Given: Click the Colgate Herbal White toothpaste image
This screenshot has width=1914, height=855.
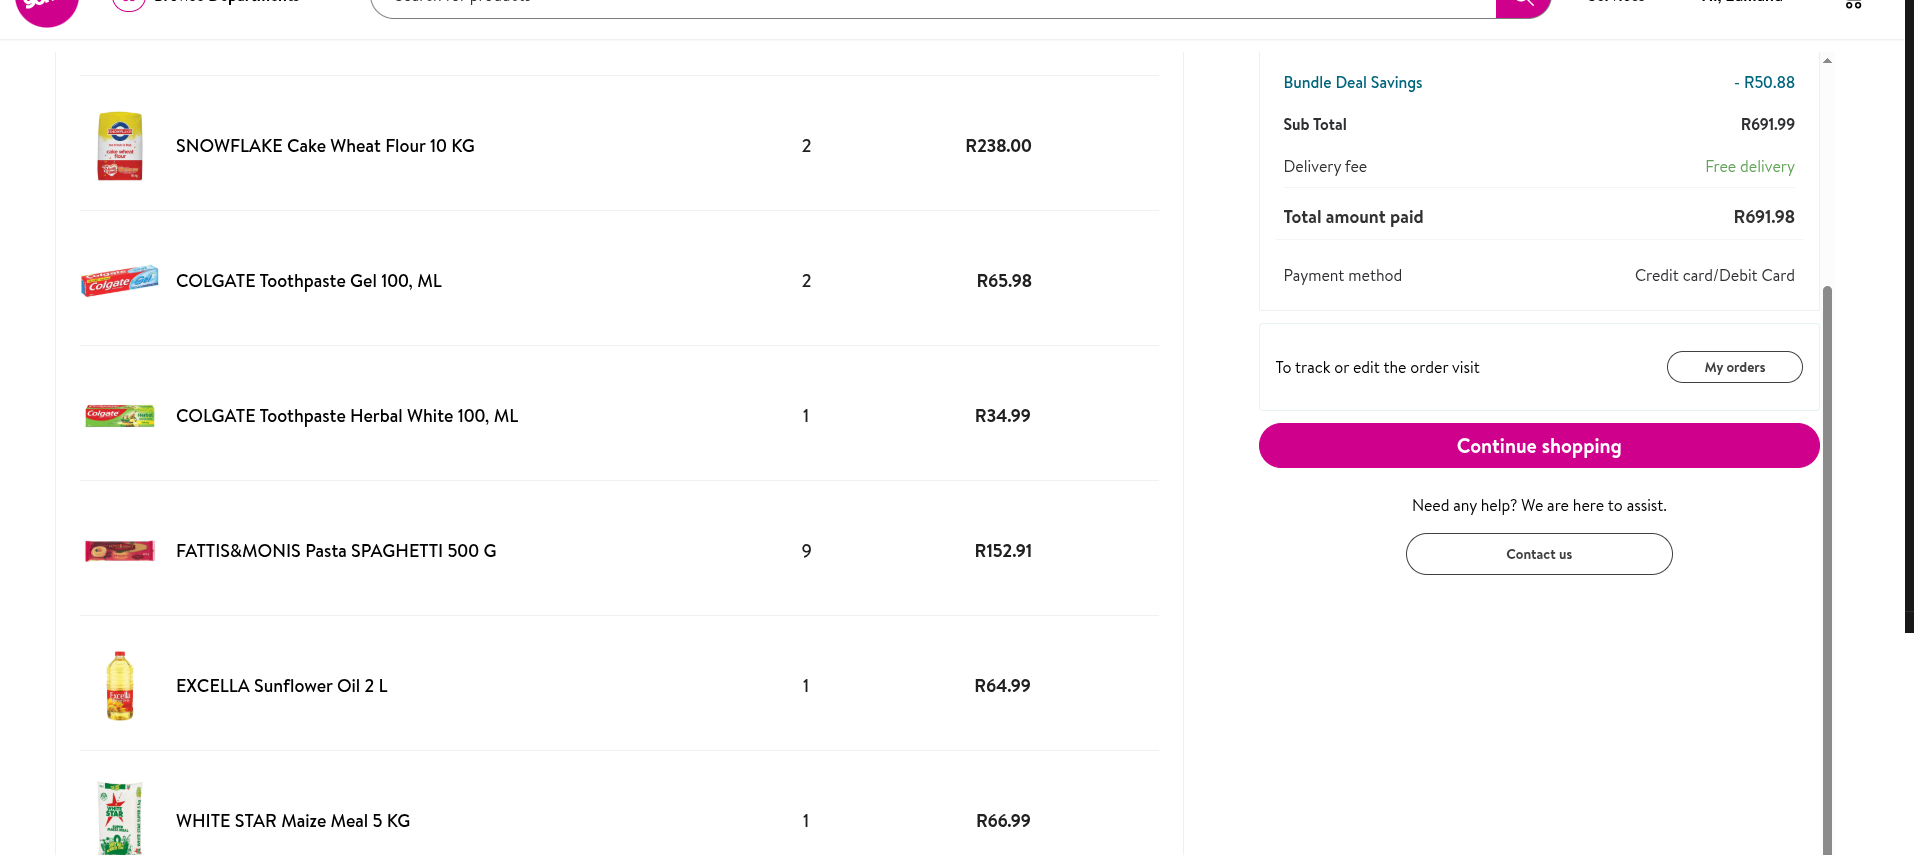Looking at the screenshot, I should [x=120, y=416].
